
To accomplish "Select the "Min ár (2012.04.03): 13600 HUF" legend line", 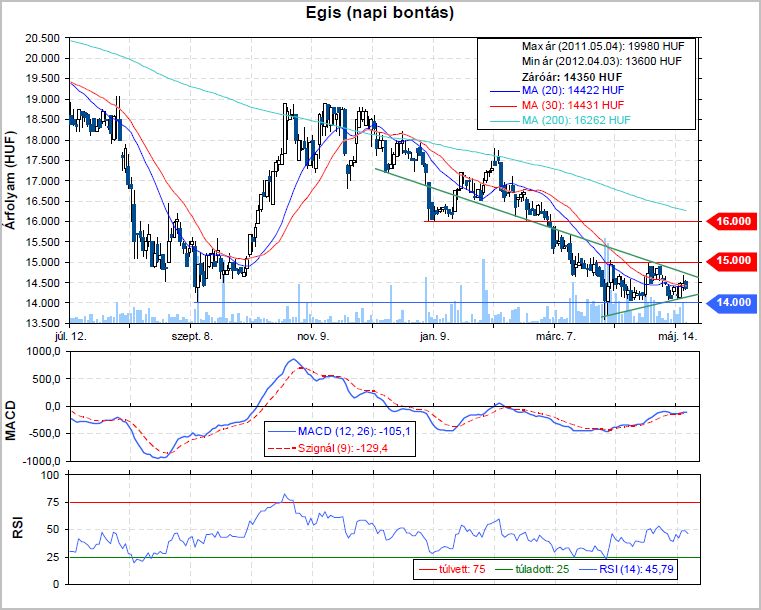I will [601, 61].
